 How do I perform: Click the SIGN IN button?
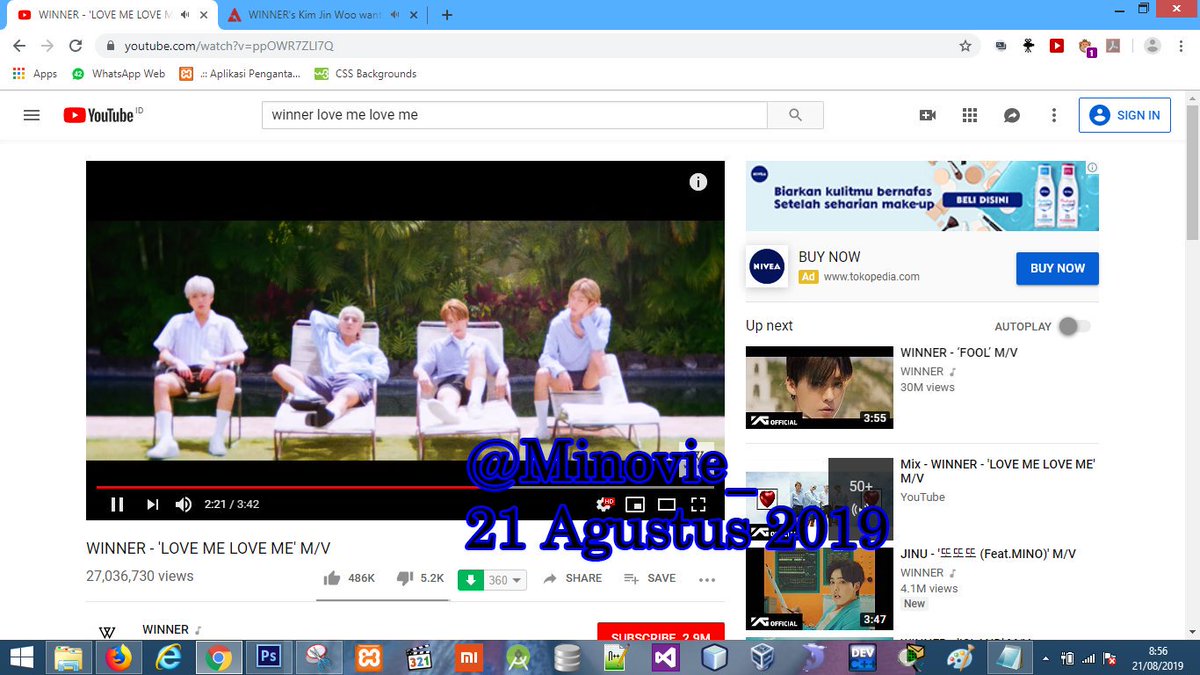point(1125,115)
